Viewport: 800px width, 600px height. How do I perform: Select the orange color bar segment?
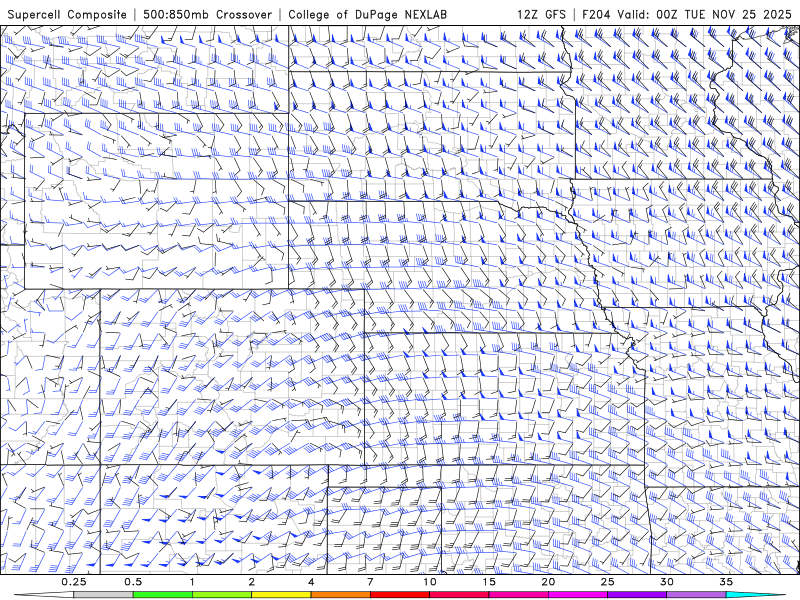tap(340, 595)
